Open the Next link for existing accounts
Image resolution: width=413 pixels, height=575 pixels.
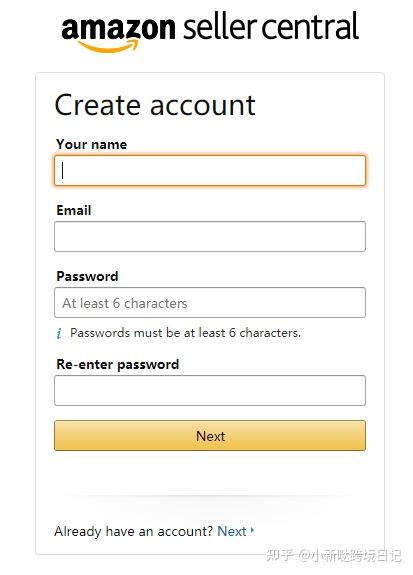coord(232,531)
